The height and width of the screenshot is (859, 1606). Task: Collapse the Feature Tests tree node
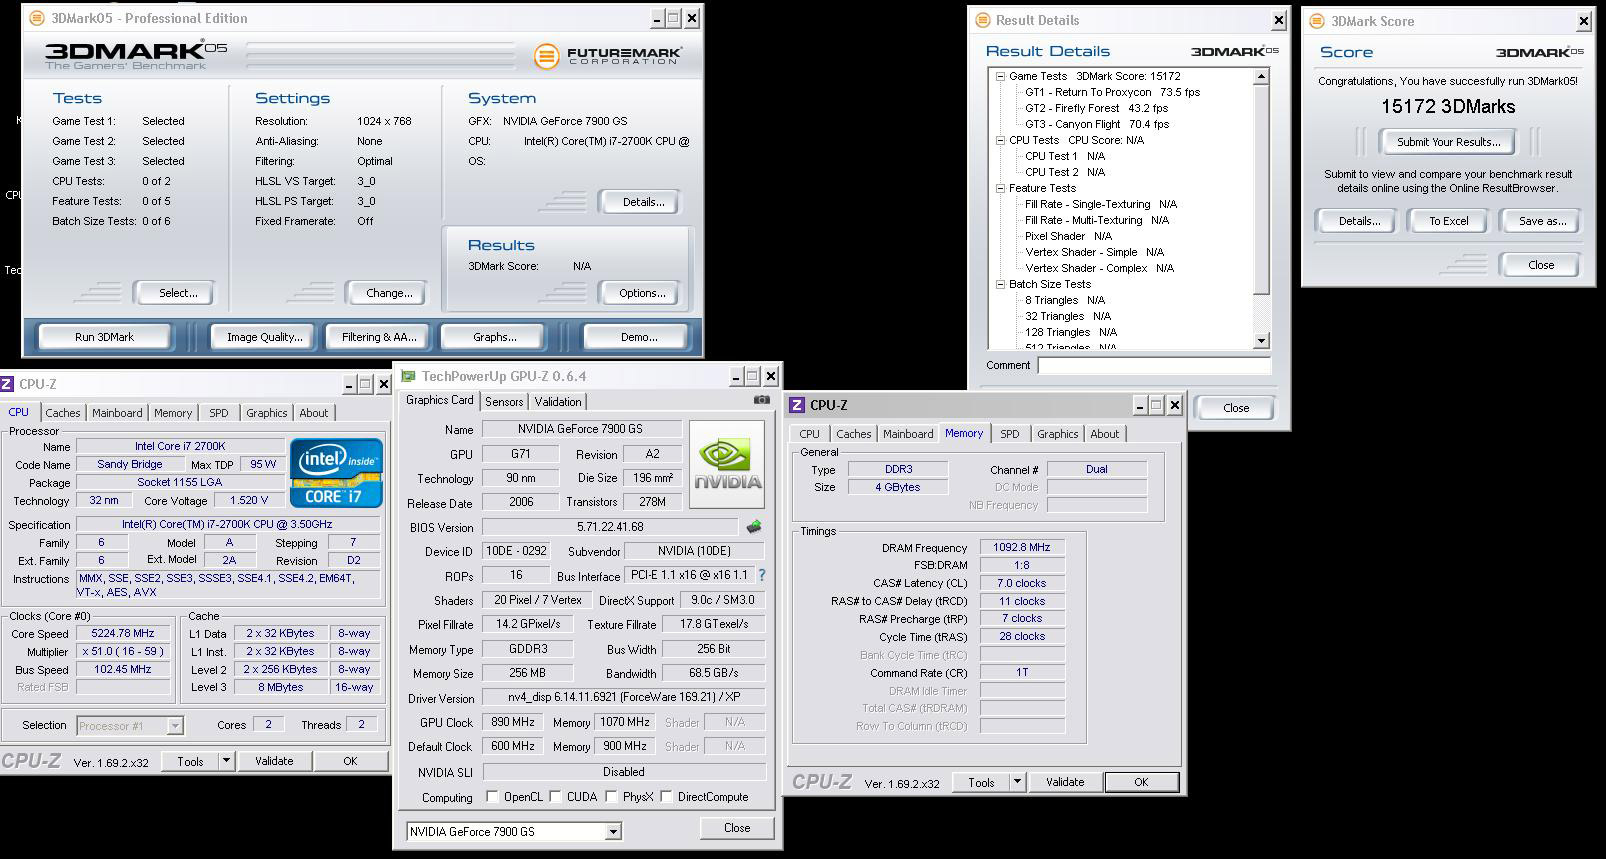pyautogui.click(x=1000, y=188)
